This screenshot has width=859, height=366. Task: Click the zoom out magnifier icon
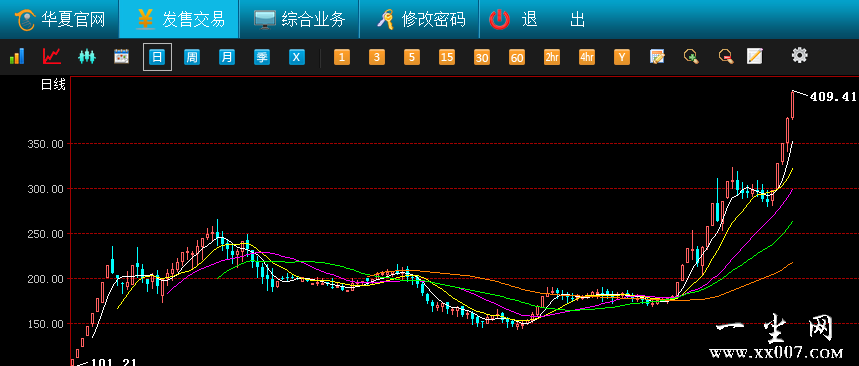[x=726, y=56]
